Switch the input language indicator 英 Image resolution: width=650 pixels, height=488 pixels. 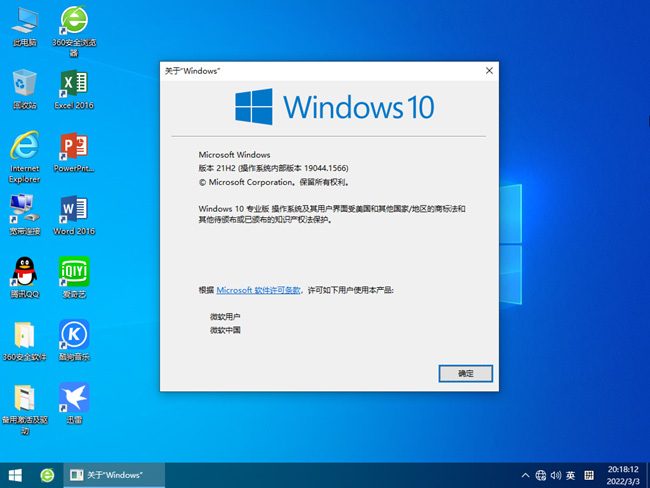pos(570,475)
